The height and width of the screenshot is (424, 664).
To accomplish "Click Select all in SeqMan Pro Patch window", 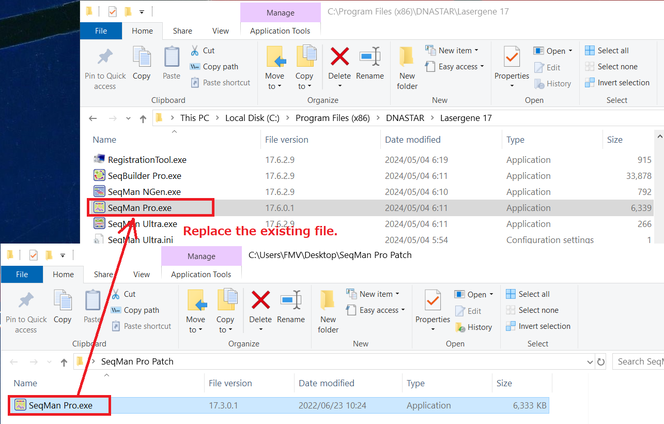I will (528, 294).
